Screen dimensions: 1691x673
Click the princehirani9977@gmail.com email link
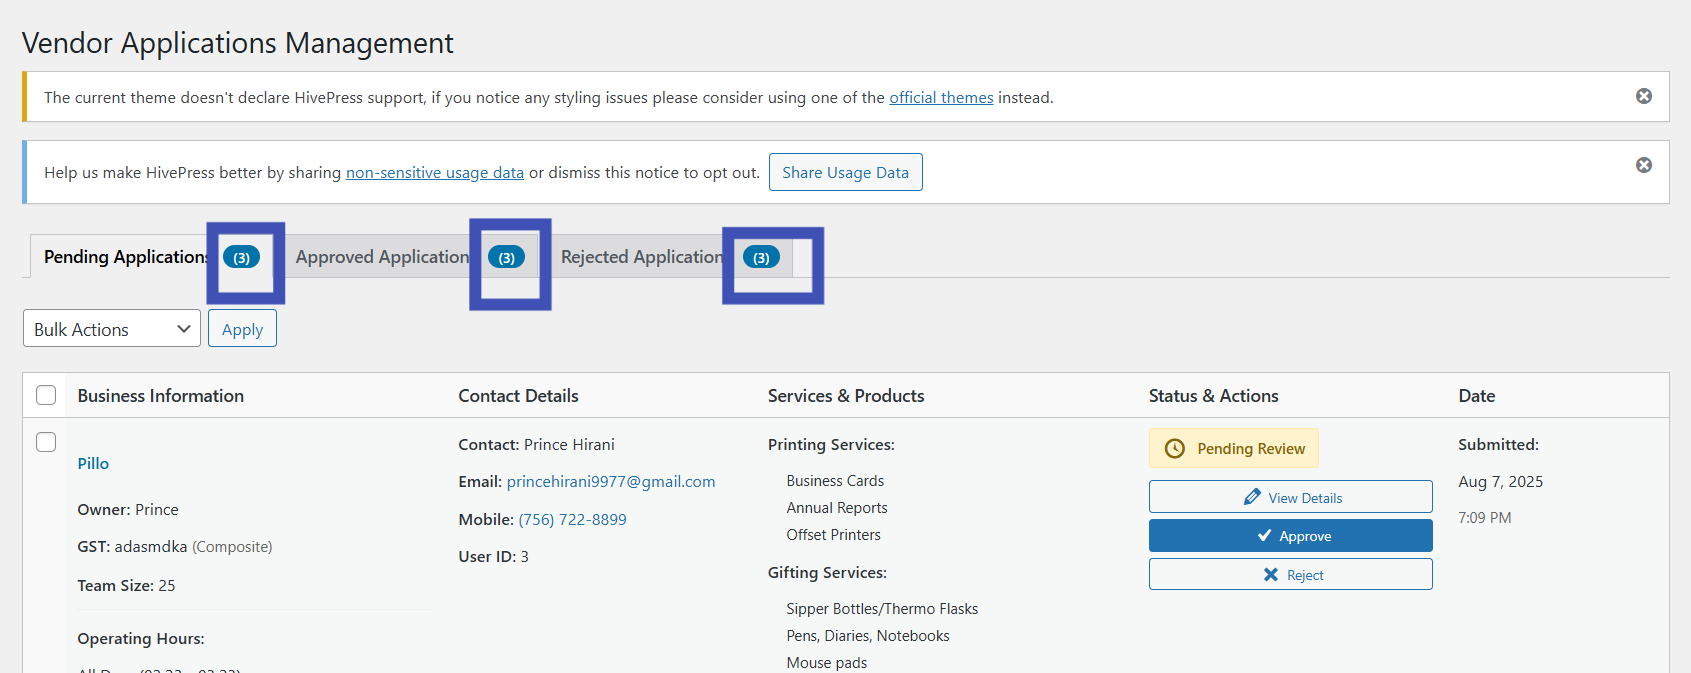[610, 482]
